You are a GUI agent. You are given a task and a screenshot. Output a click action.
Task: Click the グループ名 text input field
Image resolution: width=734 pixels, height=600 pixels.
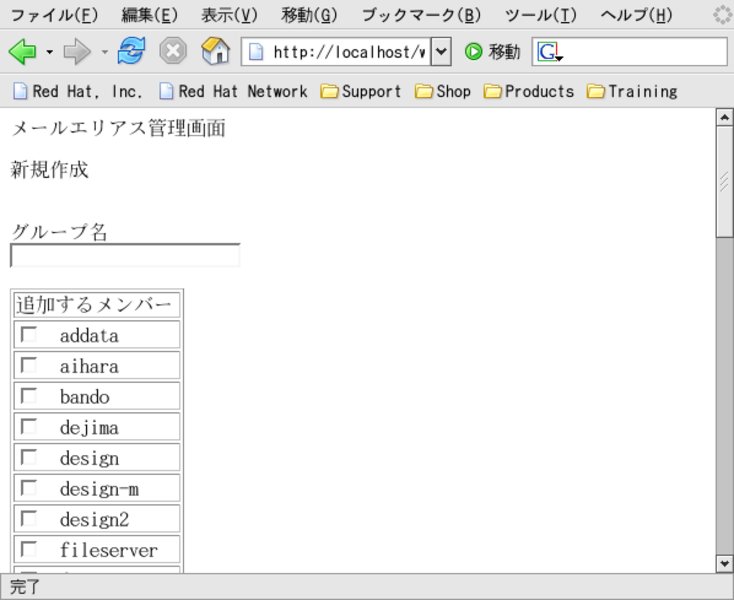tap(125, 256)
